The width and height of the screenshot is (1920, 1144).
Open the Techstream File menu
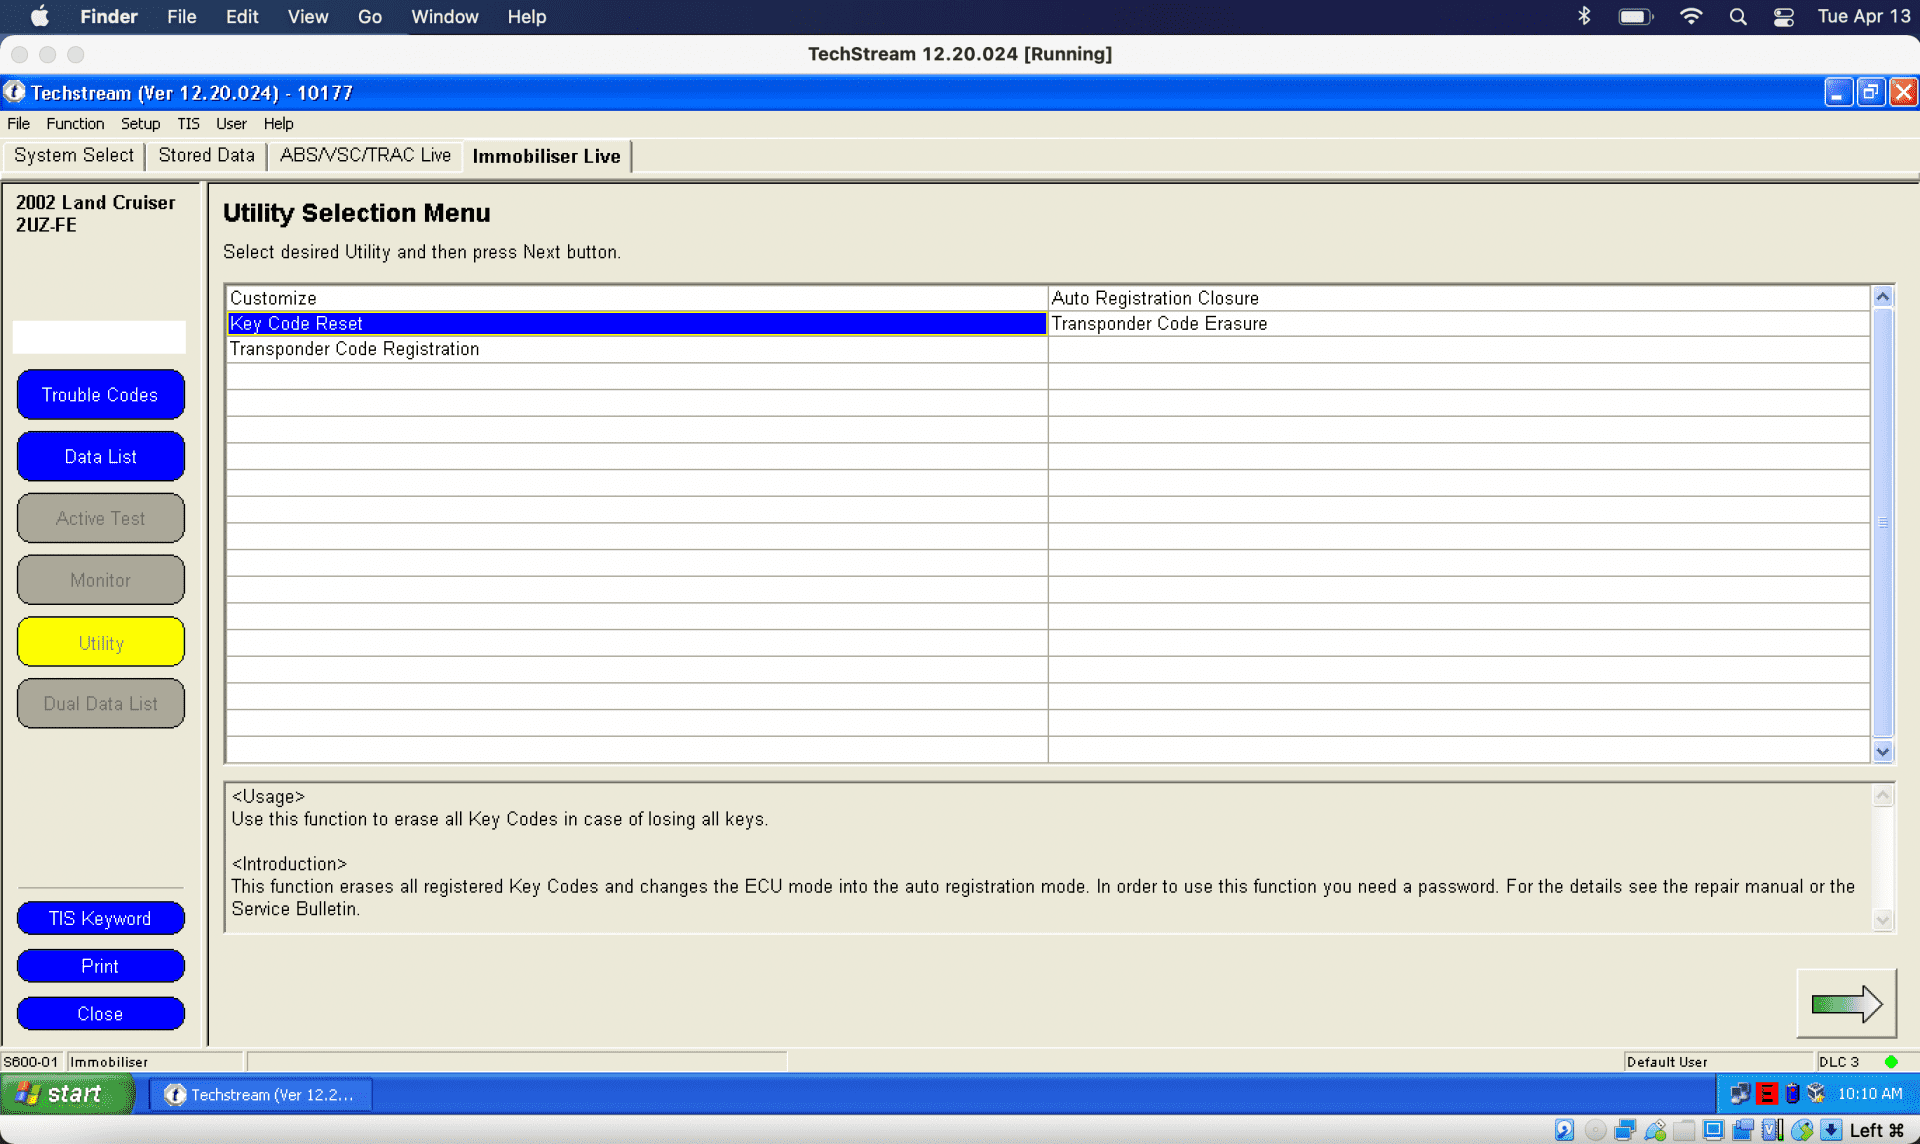click(18, 123)
